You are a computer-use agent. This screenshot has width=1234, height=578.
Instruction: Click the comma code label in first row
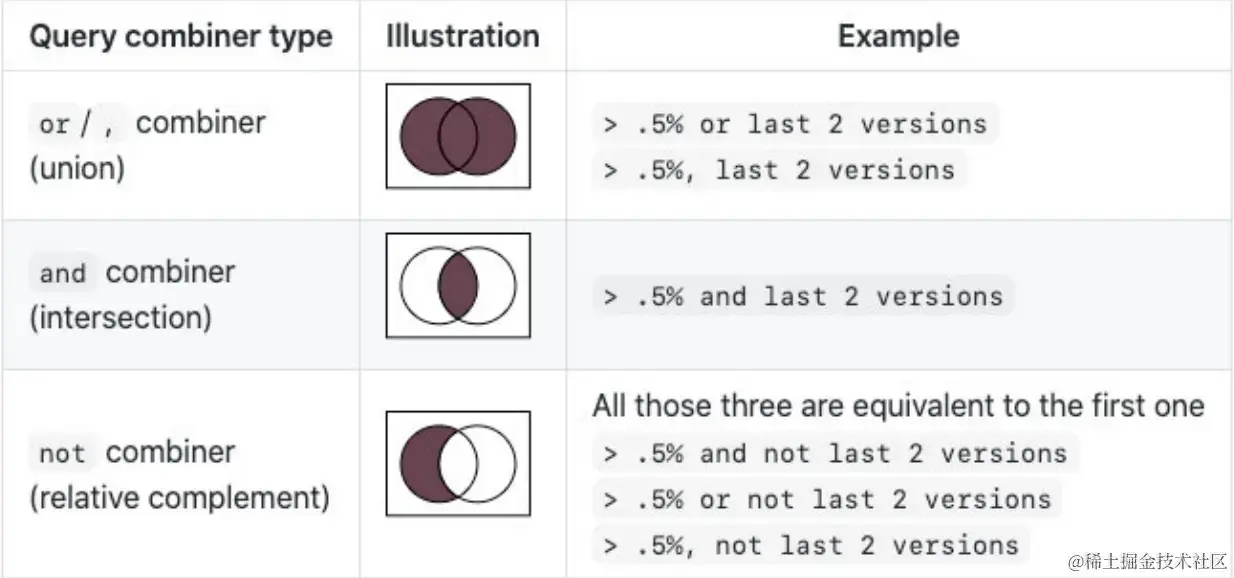[x=109, y=124]
